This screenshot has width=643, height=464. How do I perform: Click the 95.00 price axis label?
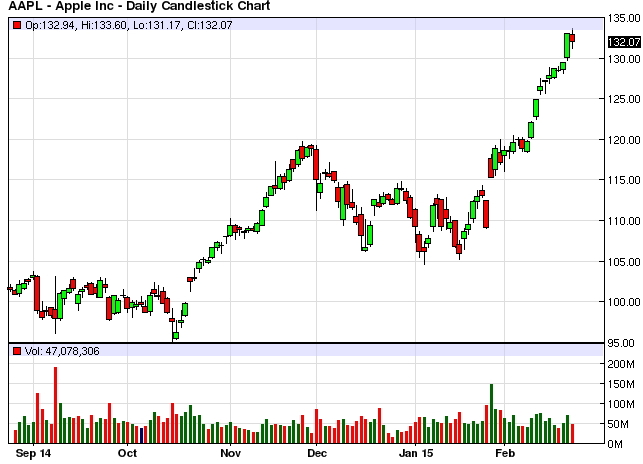[x=621, y=343]
